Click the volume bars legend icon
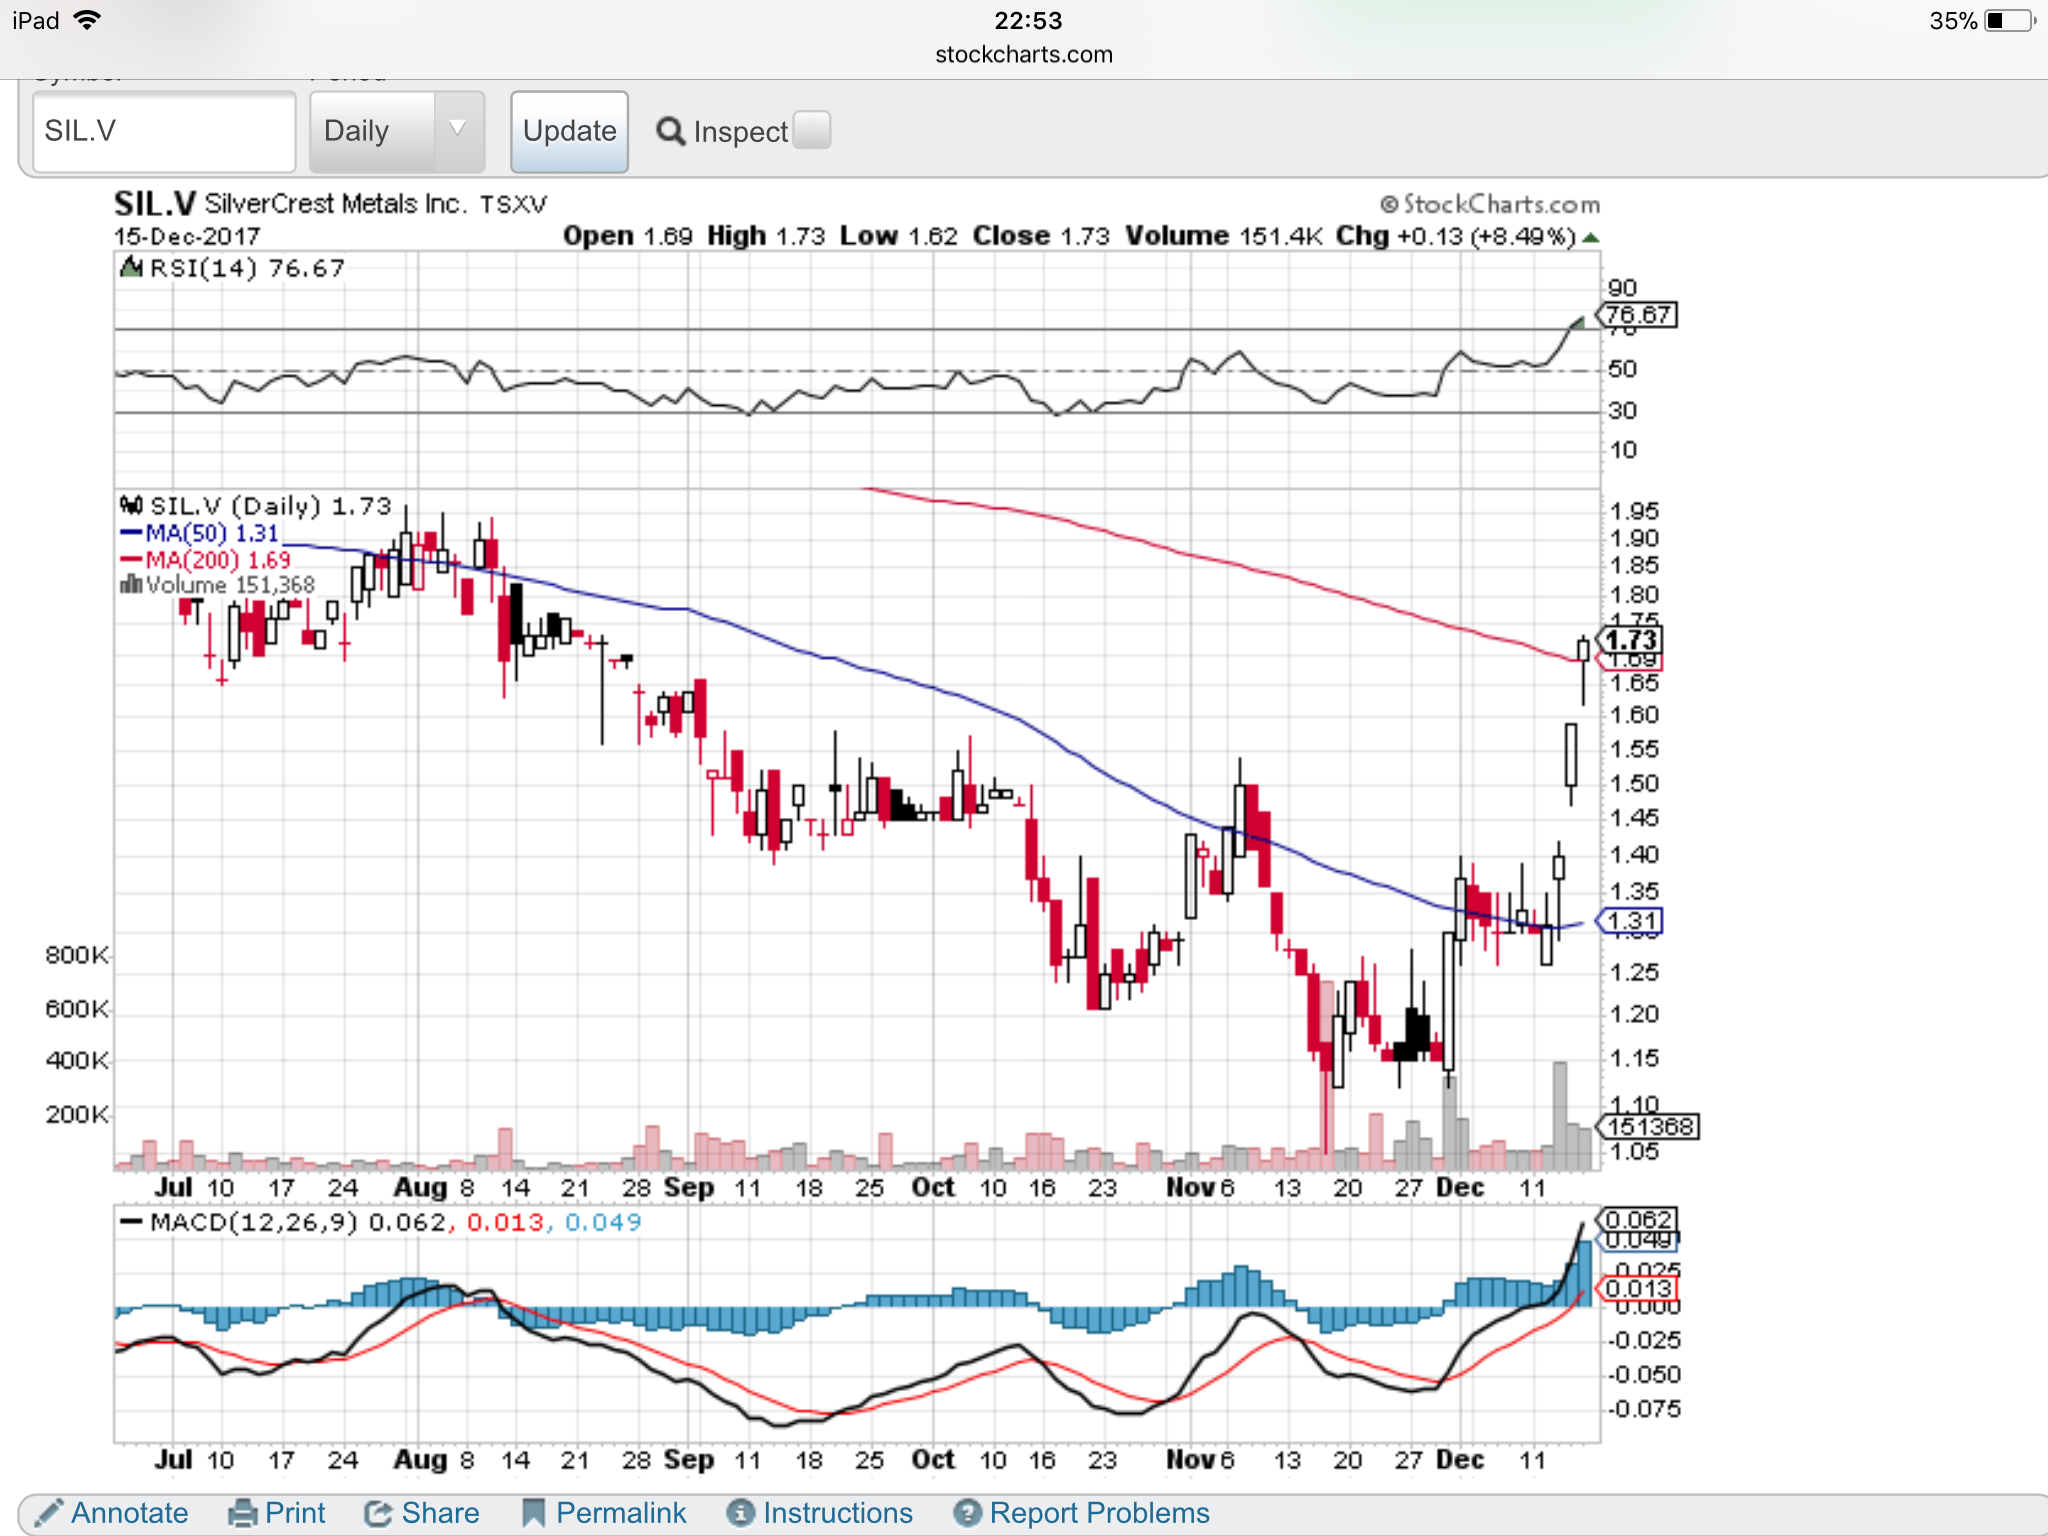2048x1536 pixels. (x=130, y=584)
